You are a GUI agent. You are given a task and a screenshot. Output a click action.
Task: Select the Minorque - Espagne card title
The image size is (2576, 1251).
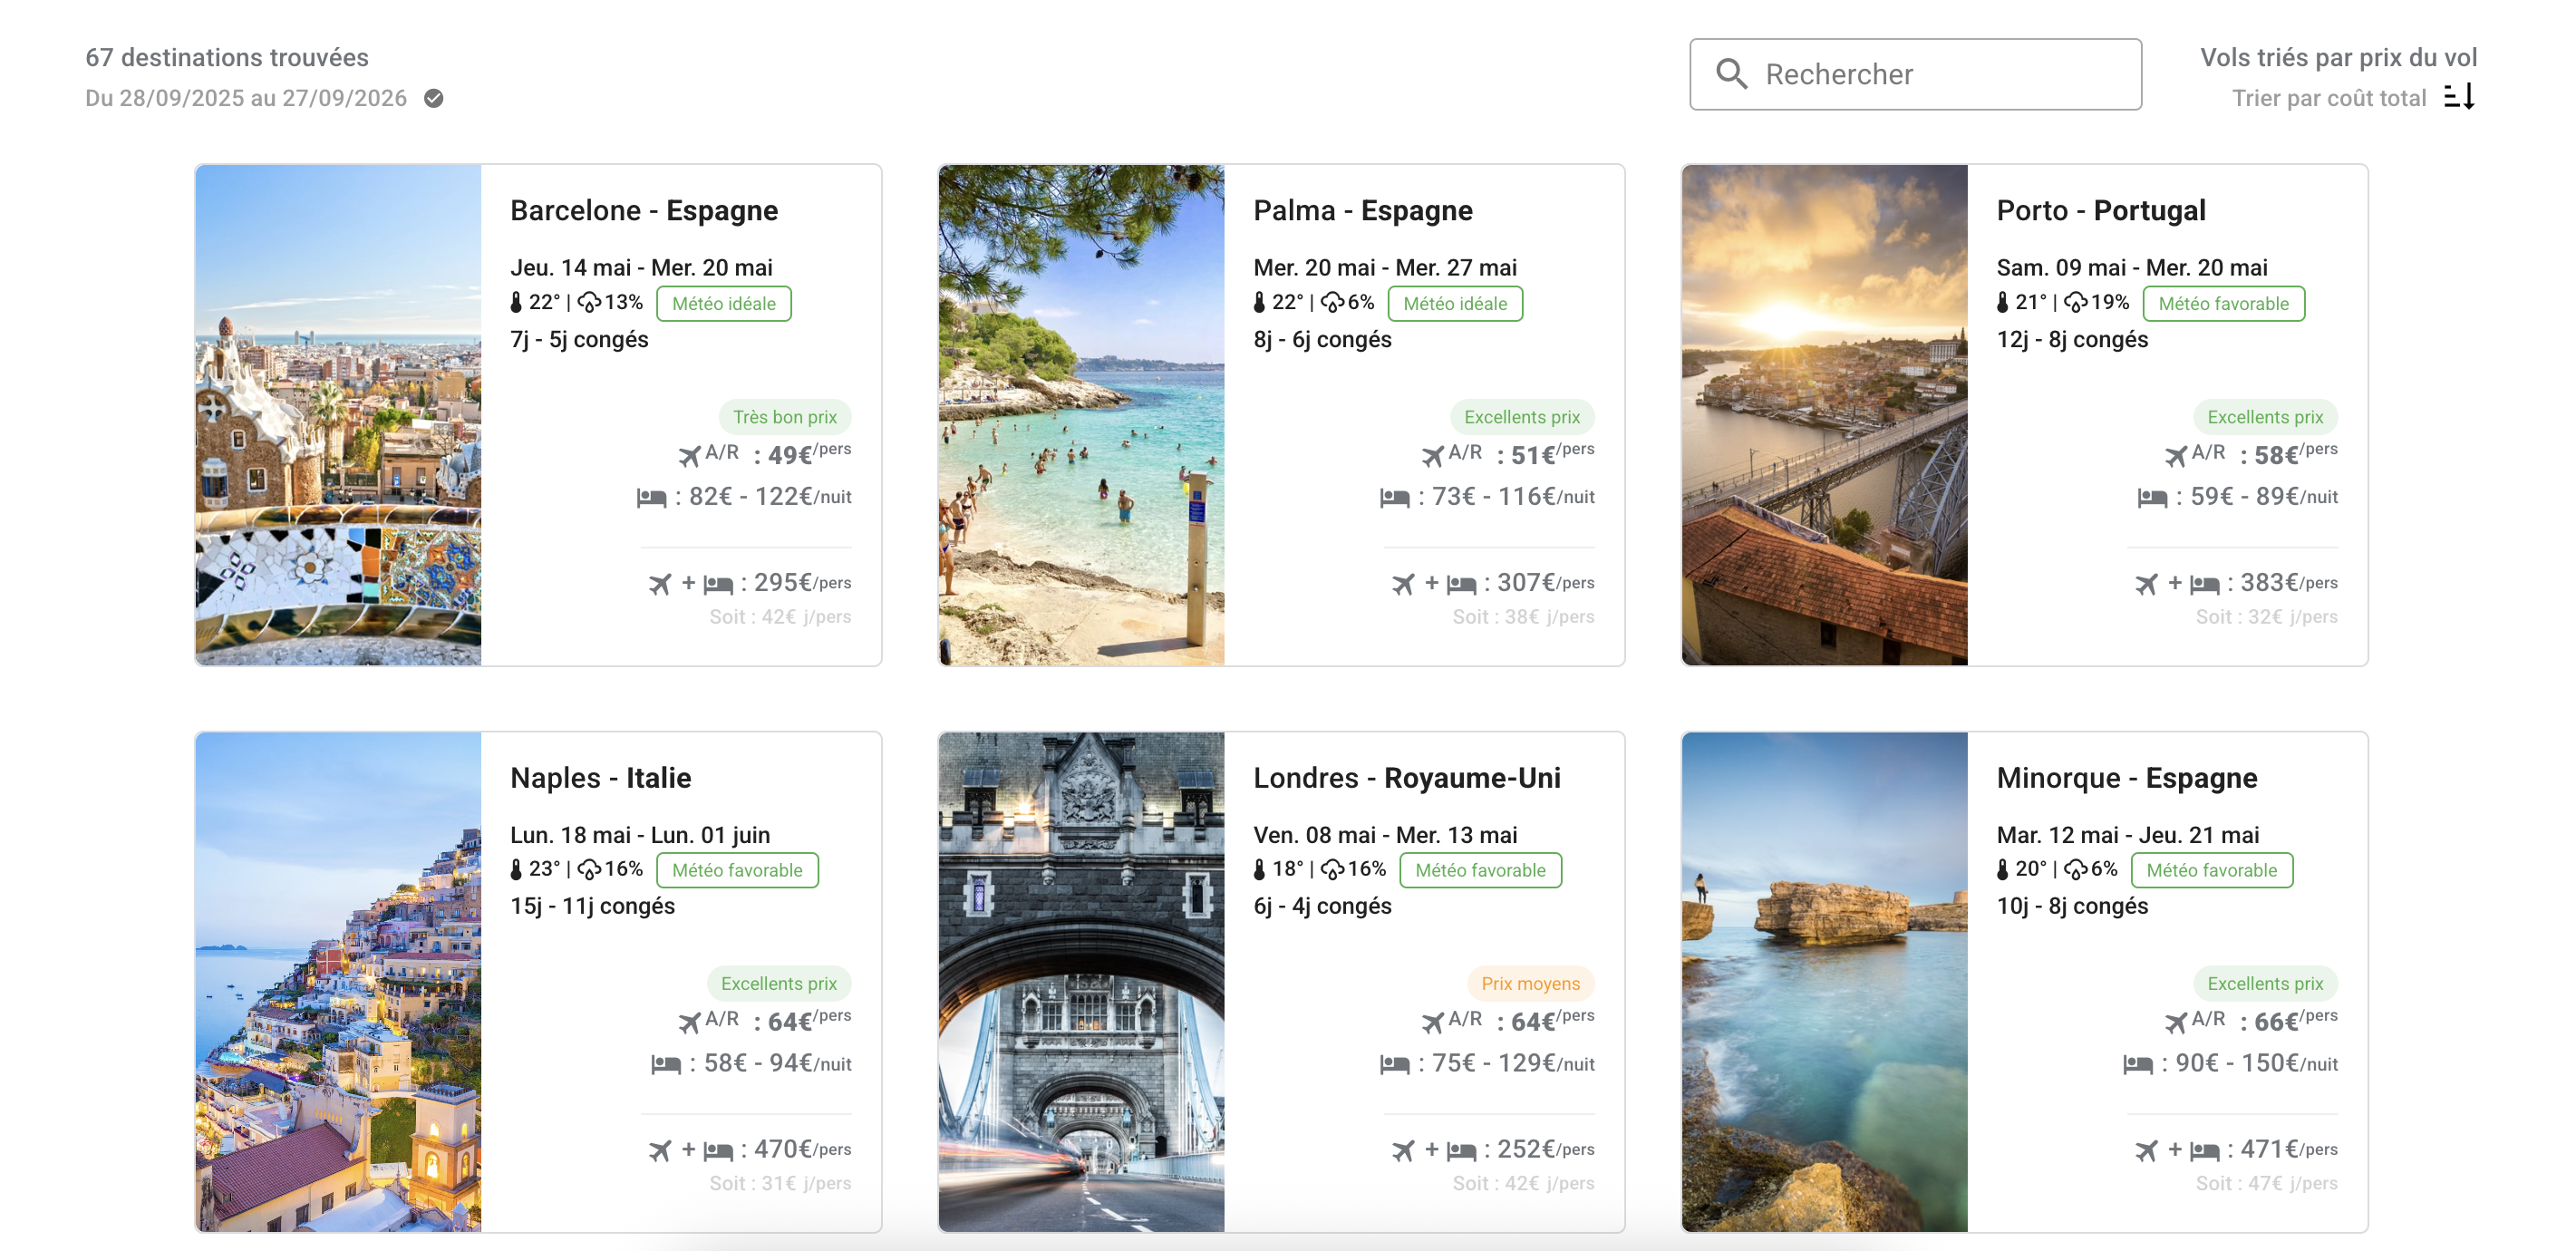click(2126, 777)
